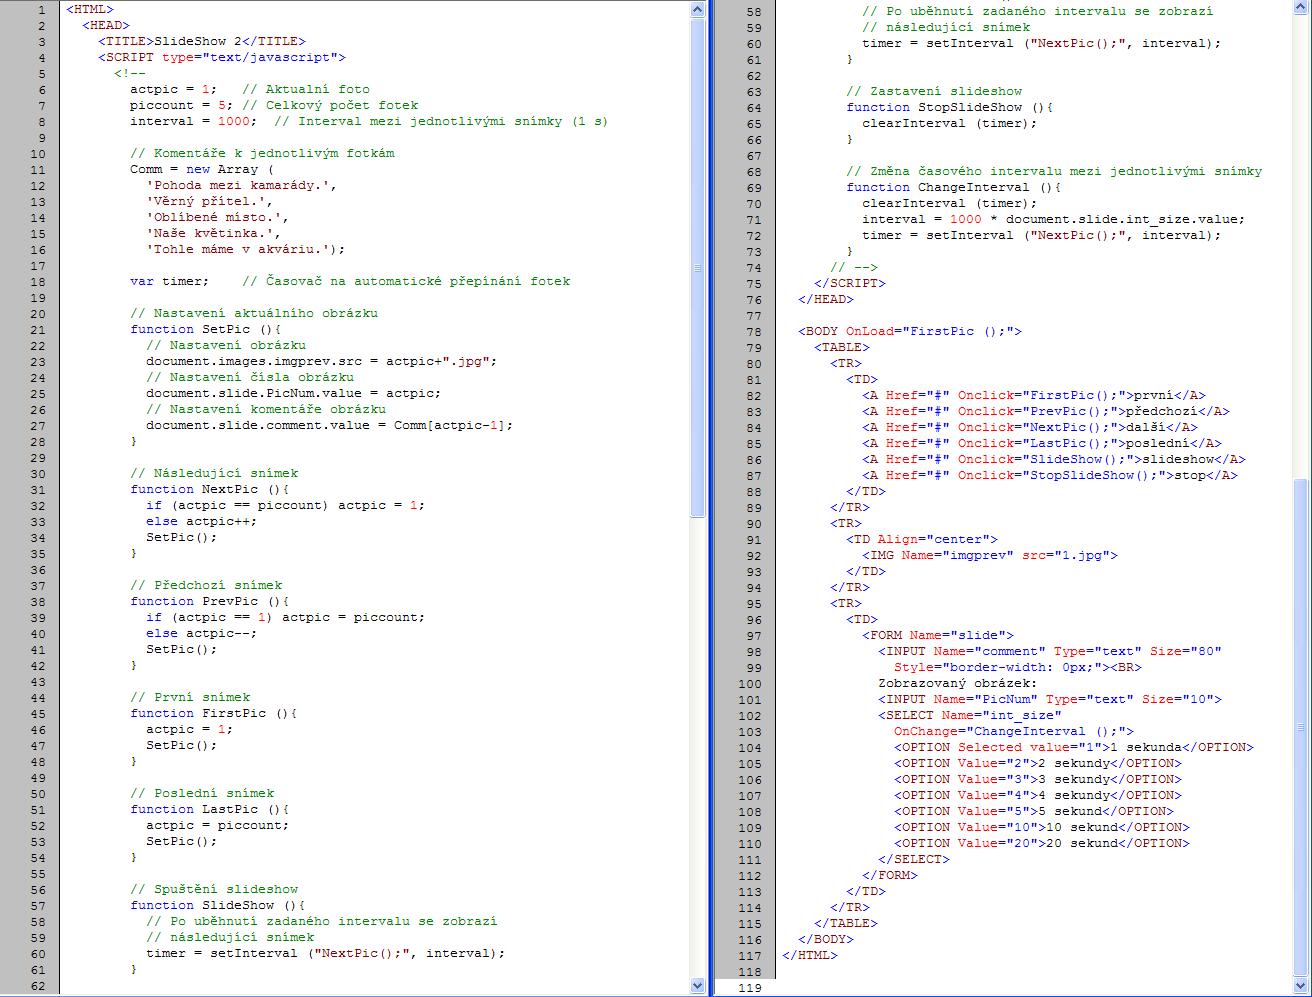Click the closing </FORM> tag
The image size is (1312, 997).
pos(889,875)
